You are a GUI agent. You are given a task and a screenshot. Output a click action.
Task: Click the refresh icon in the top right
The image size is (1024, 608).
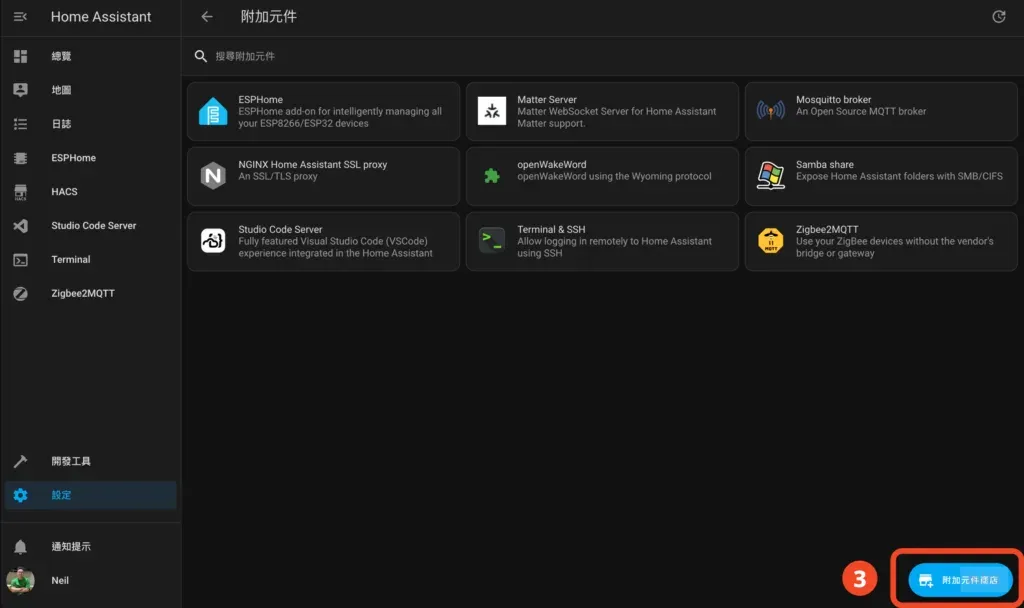998,17
